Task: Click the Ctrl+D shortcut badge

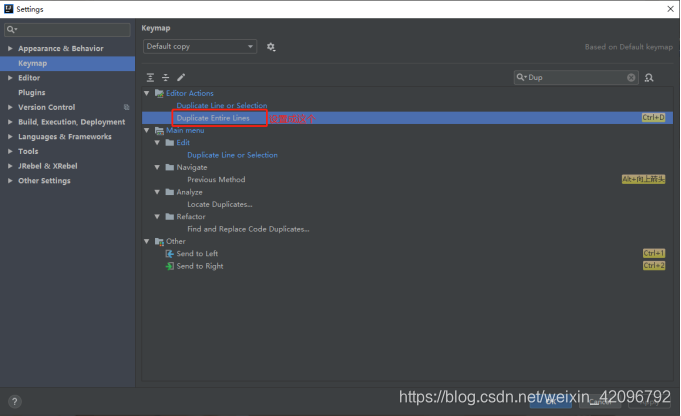Action: (654, 118)
